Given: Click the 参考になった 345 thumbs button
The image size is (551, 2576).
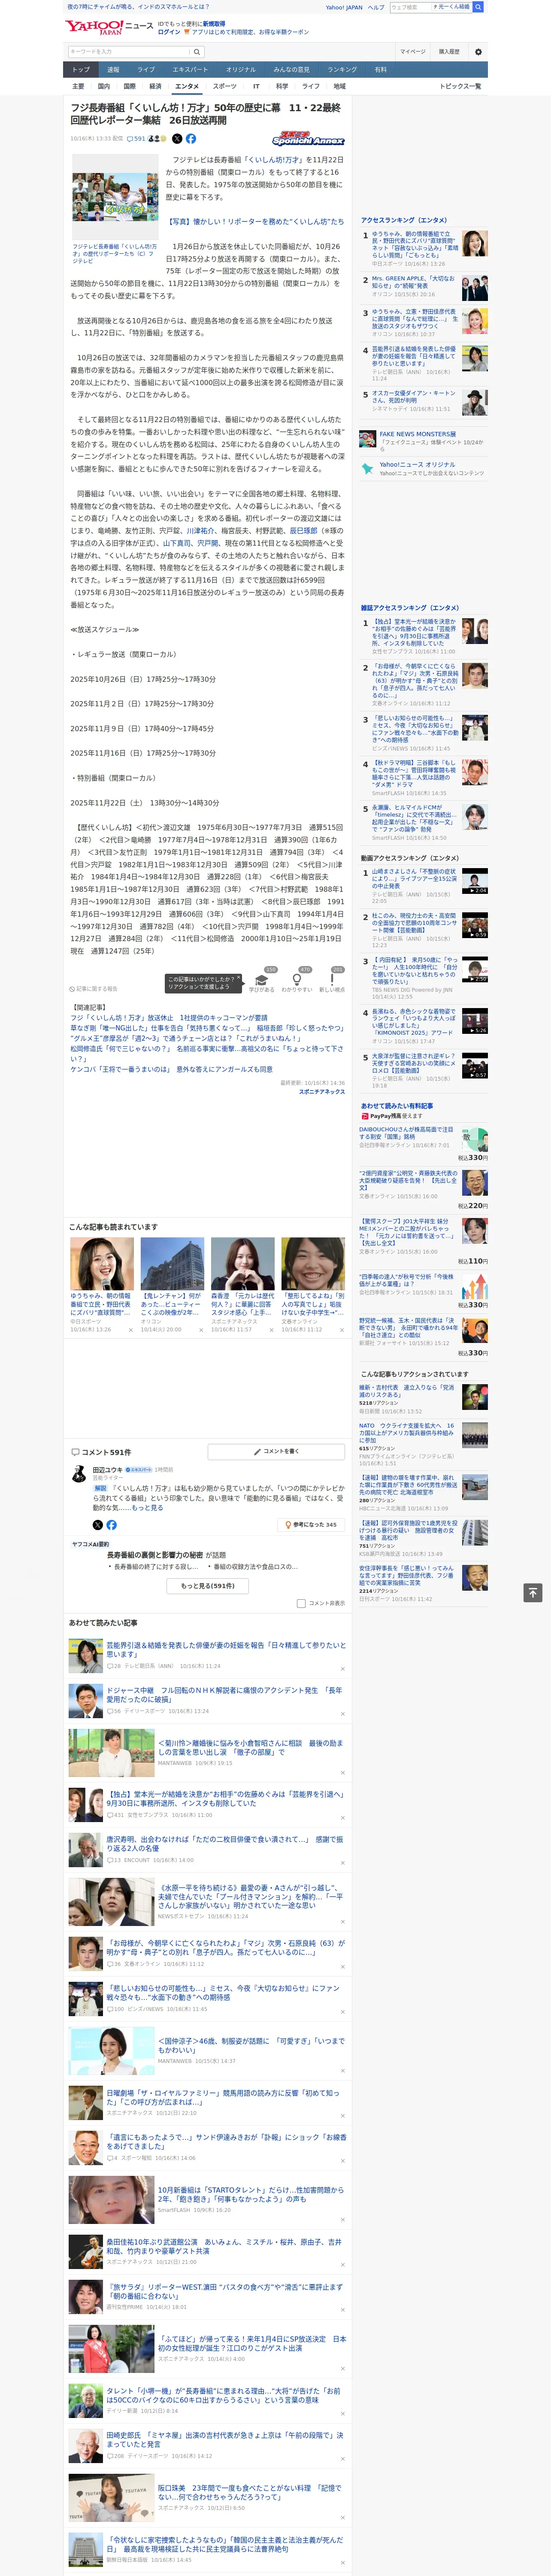Looking at the screenshot, I should [x=311, y=1525].
